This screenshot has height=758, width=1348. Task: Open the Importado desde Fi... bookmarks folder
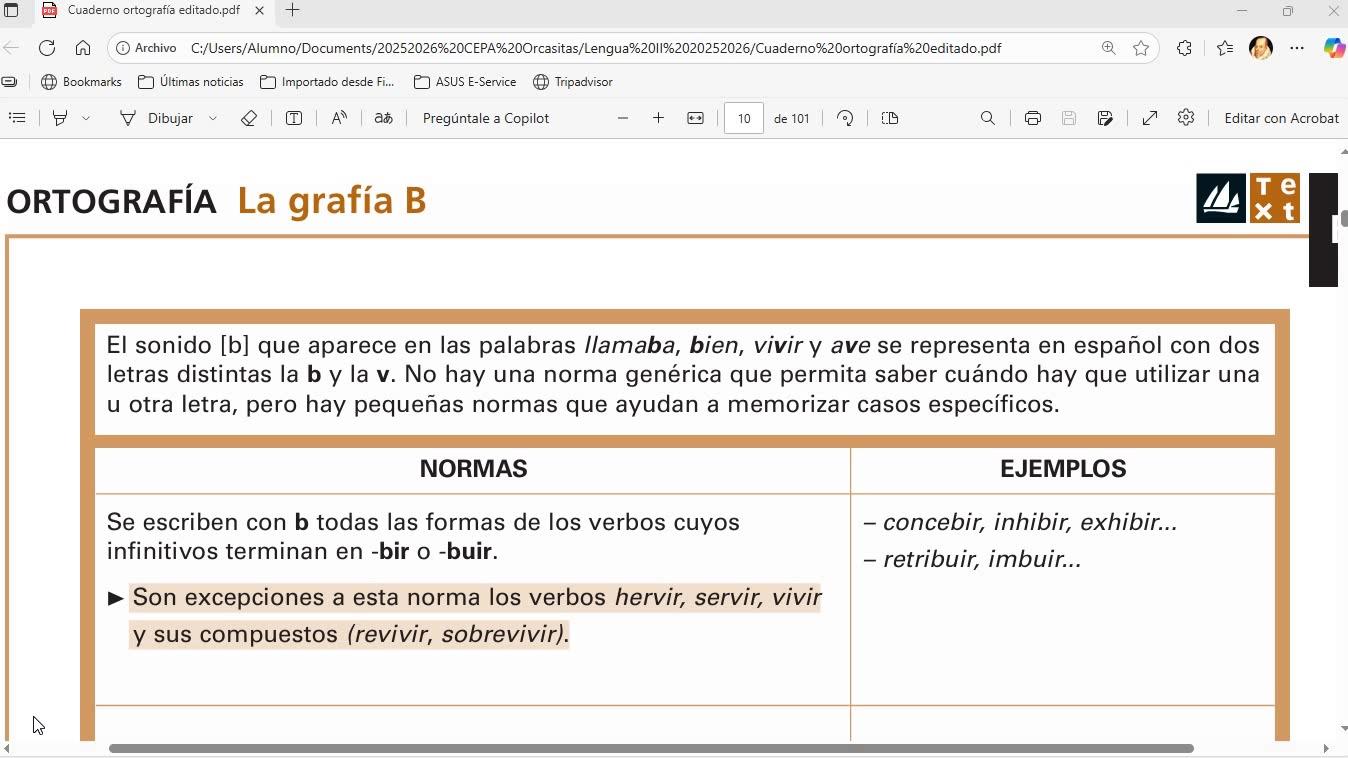327,82
